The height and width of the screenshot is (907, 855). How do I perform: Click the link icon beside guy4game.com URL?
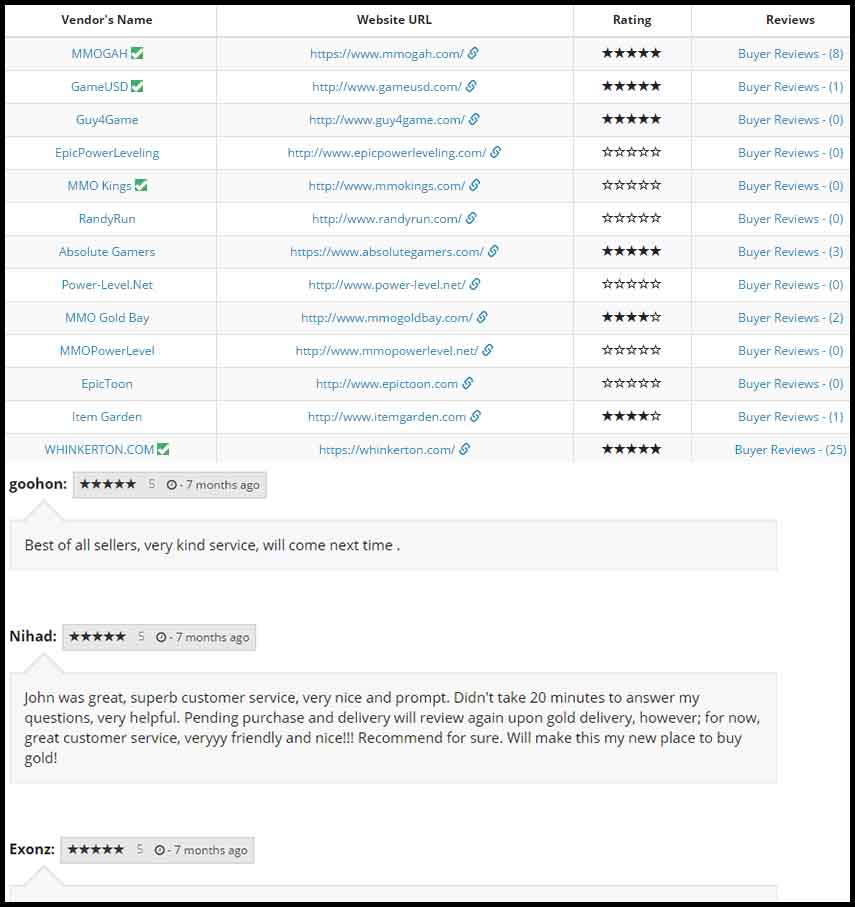[x=474, y=119]
